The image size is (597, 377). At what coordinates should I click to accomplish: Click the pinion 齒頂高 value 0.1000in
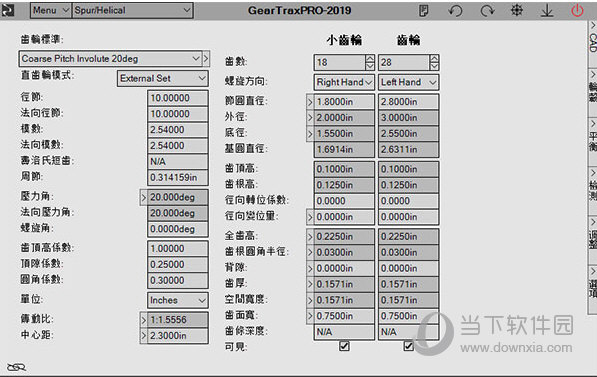[x=344, y=169]
